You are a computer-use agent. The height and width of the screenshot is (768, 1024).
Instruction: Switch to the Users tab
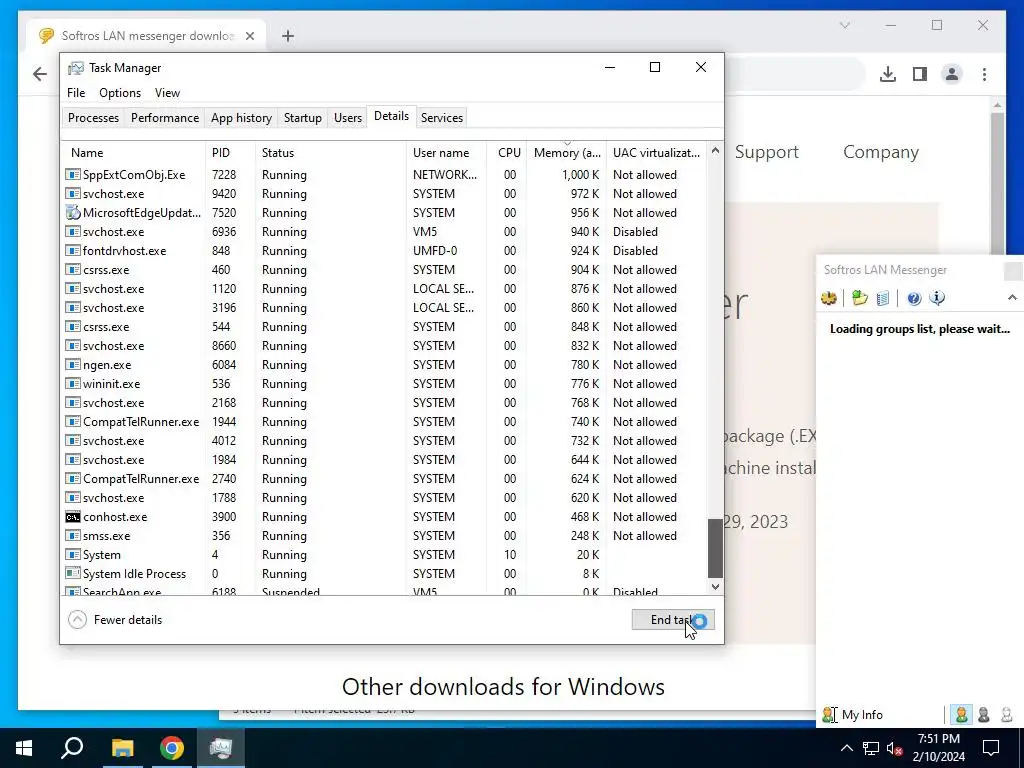coord(347,118)
